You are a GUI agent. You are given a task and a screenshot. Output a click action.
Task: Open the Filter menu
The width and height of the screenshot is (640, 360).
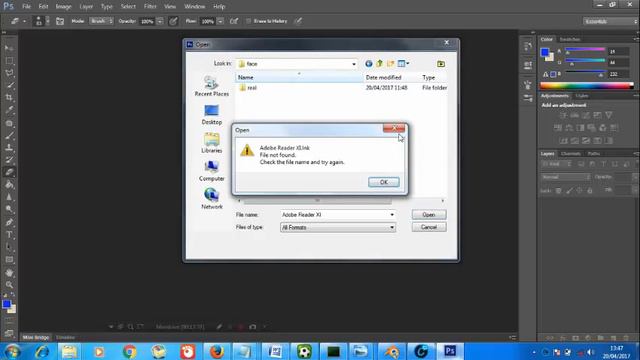(150, 7)
